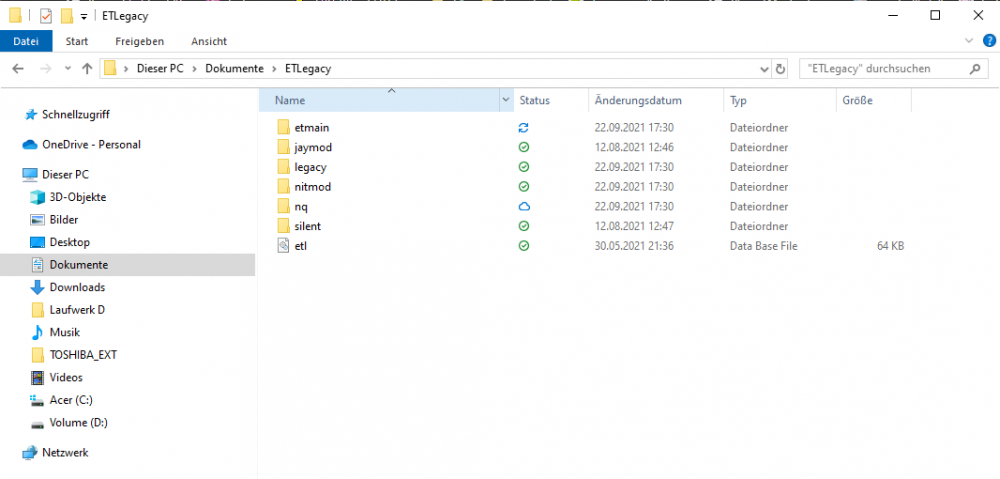Switch to the Freigeben ribbon tab
The height and width of the screenshot is (479, 1000).
coord(140,41)
